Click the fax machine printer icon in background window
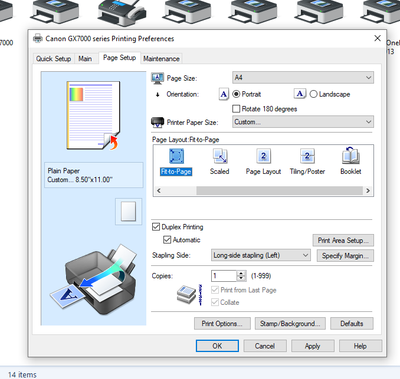Viewport: 400px width, 379px height. [122, 13]
